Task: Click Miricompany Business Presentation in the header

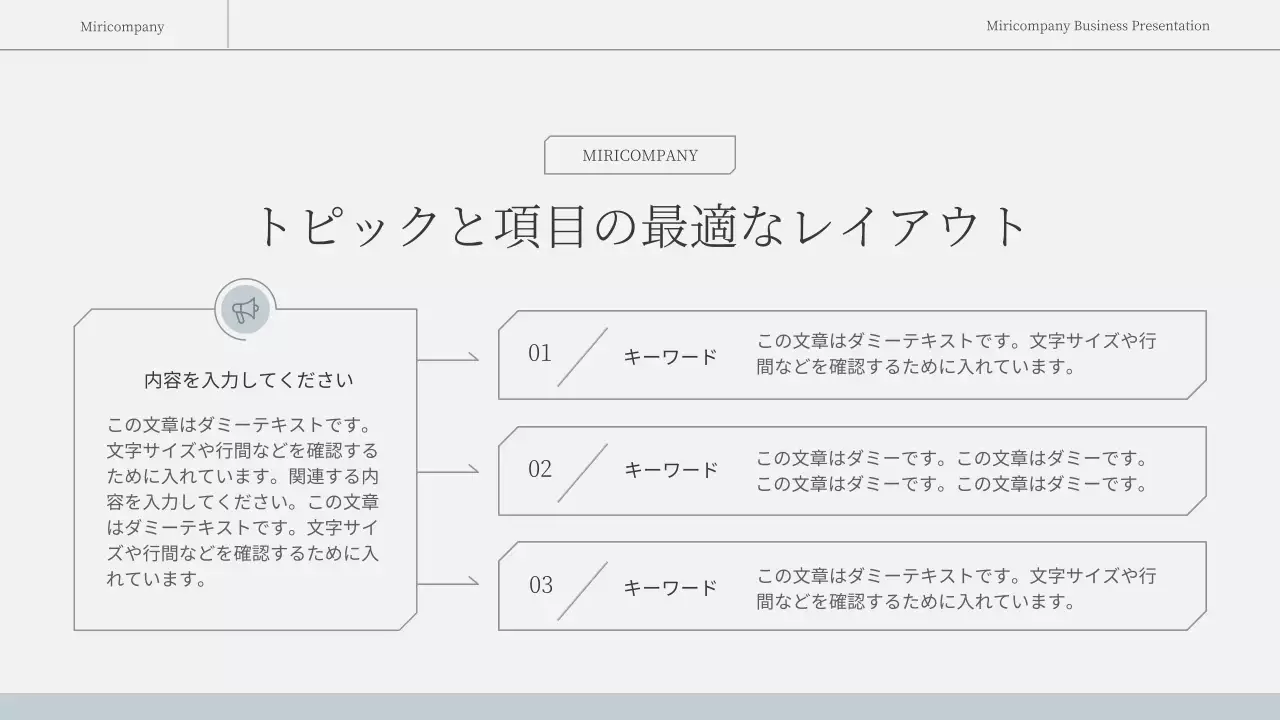Action: [1097, 26]
